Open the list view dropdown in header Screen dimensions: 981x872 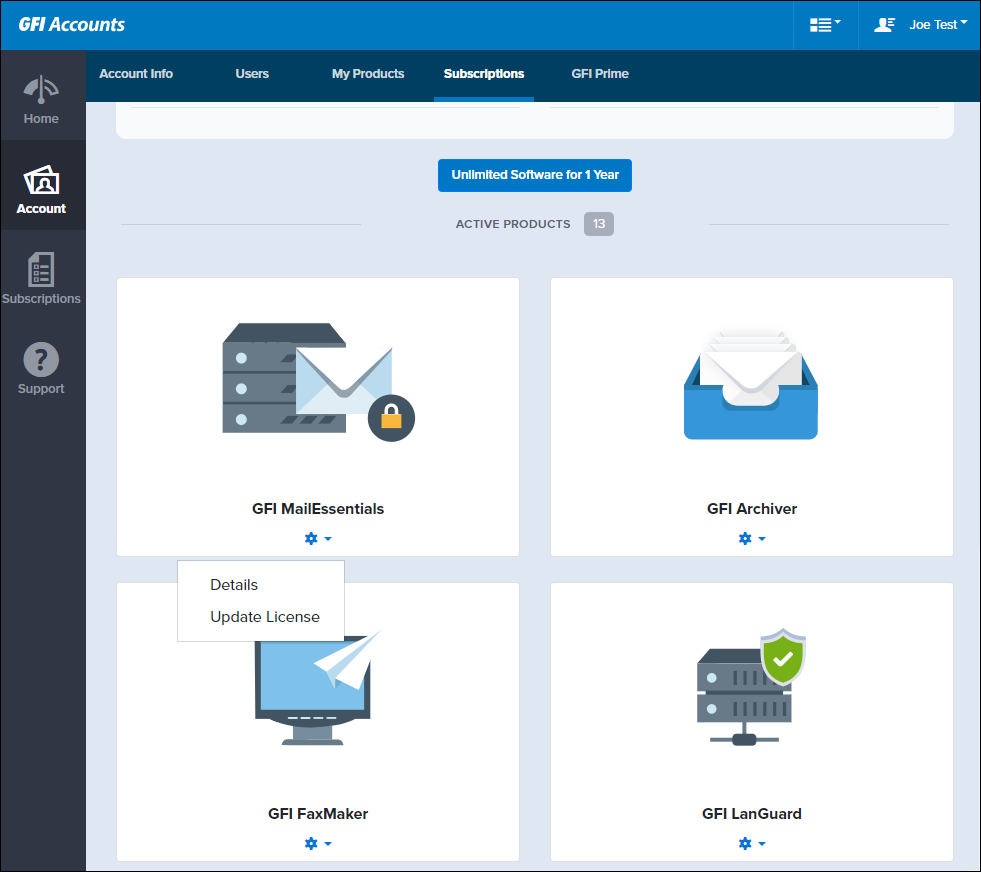pos(825,25)
